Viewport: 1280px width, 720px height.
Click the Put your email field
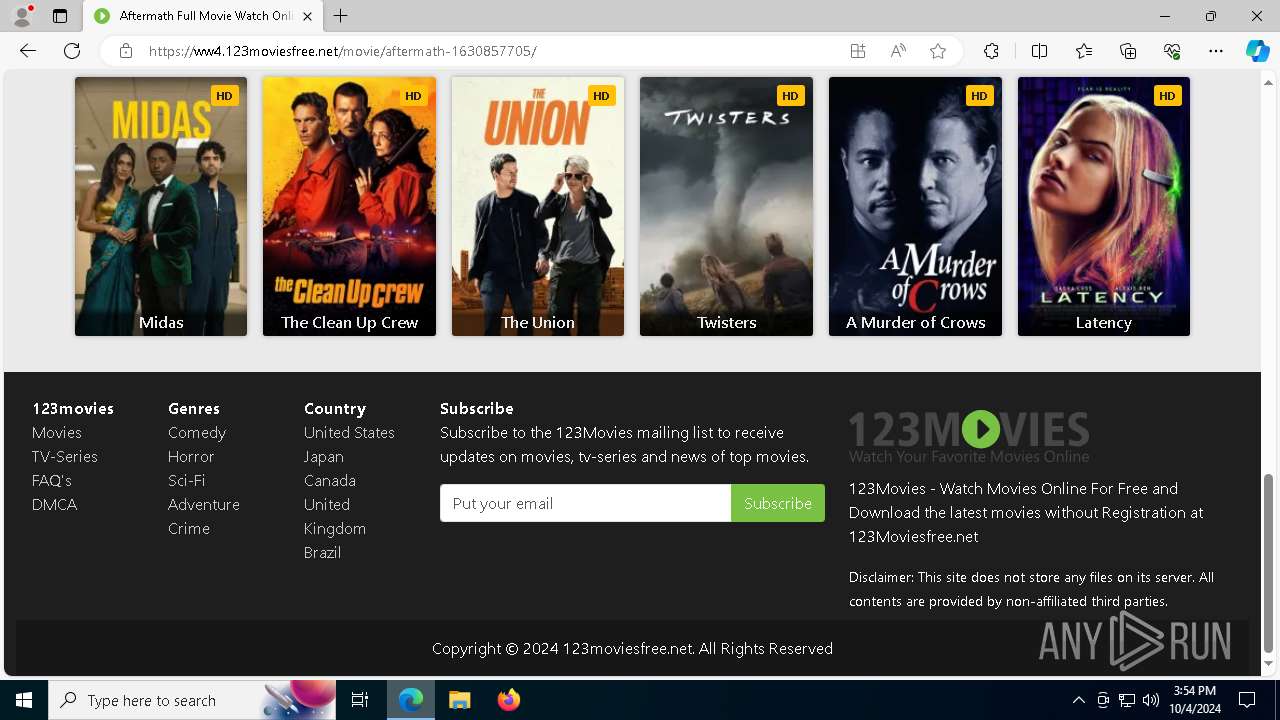tap(585, 503)
